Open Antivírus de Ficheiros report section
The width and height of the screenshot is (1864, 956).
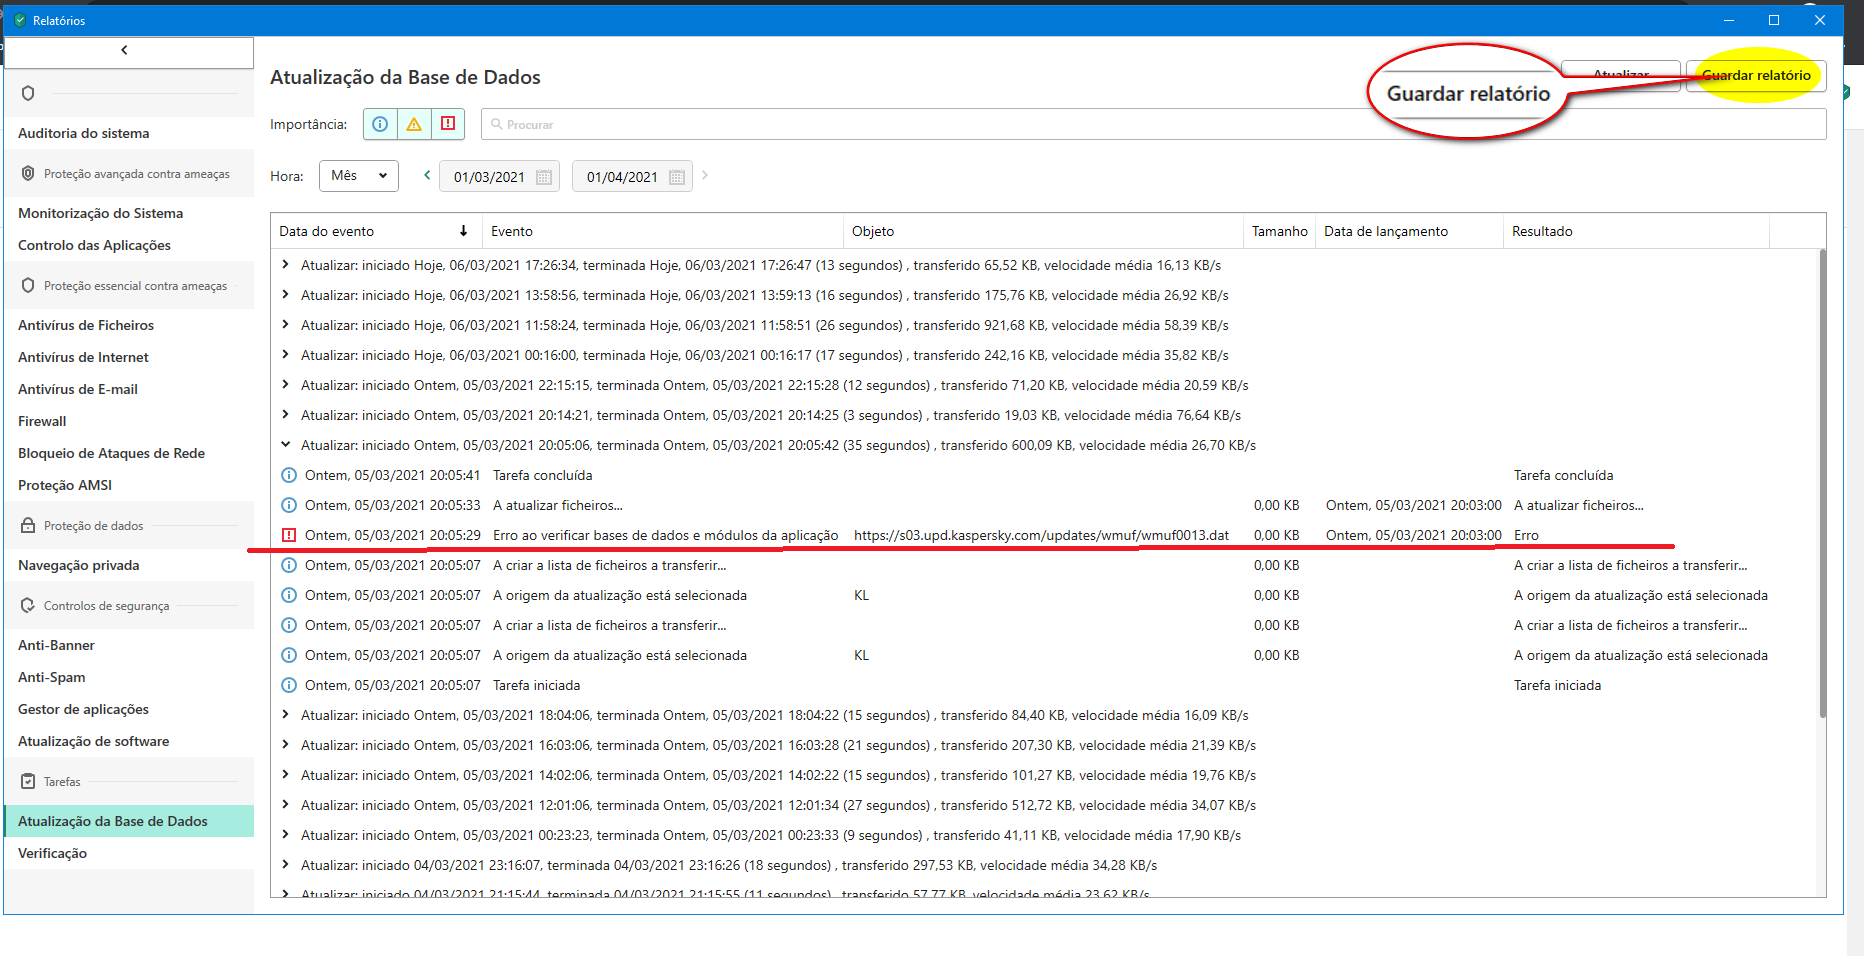pyautogui.click(x=86, y=325)
